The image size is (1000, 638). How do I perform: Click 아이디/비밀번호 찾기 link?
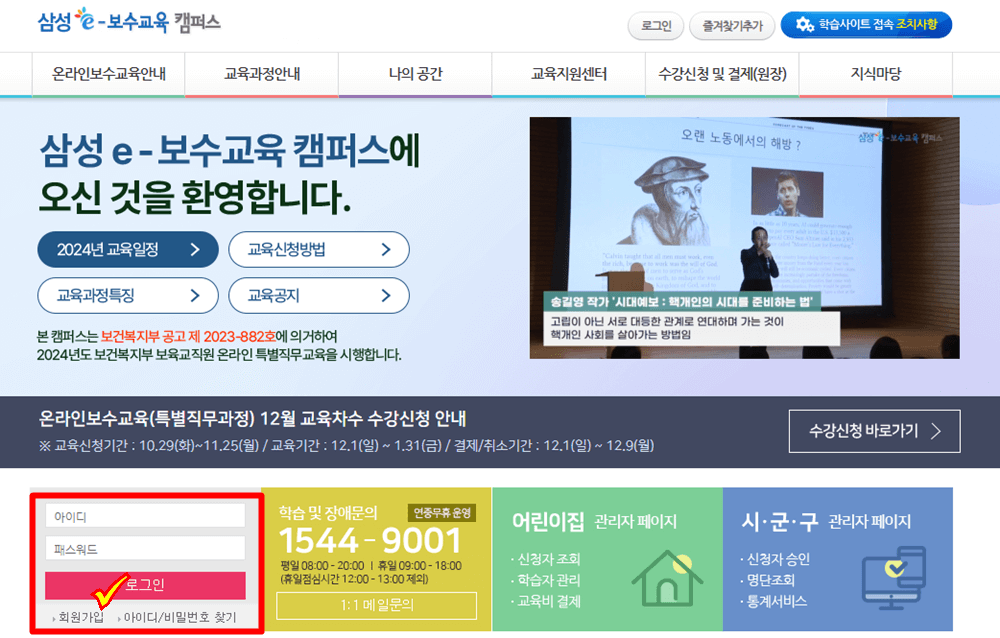click(x=179, y=617)
